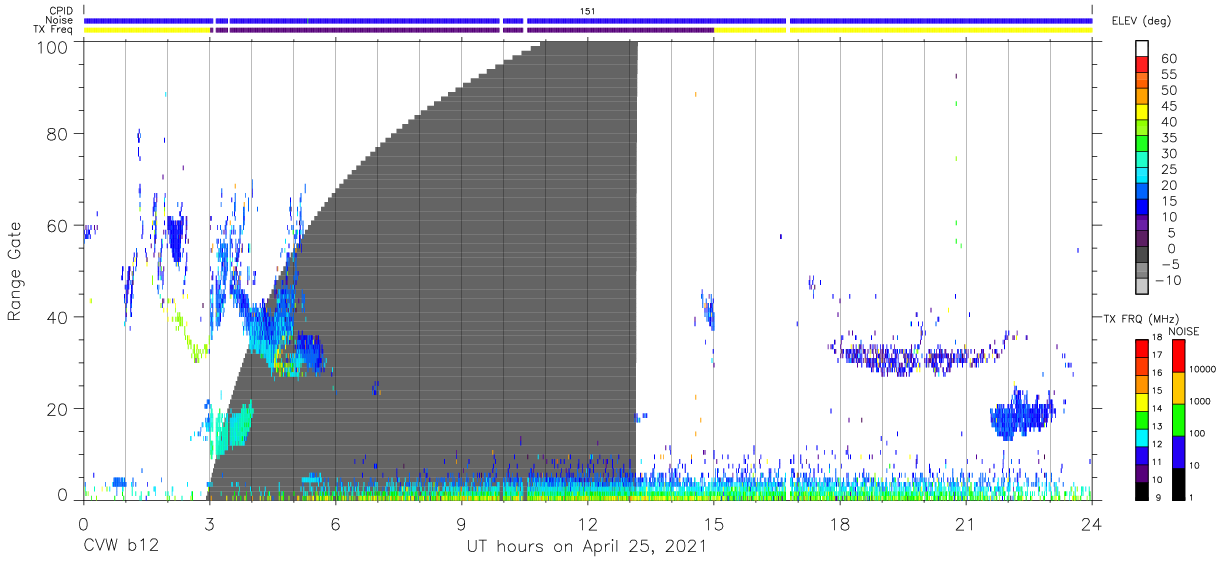
Task: Pick the blue segment of the NOISE colorbar
Action: point(1177,452)
